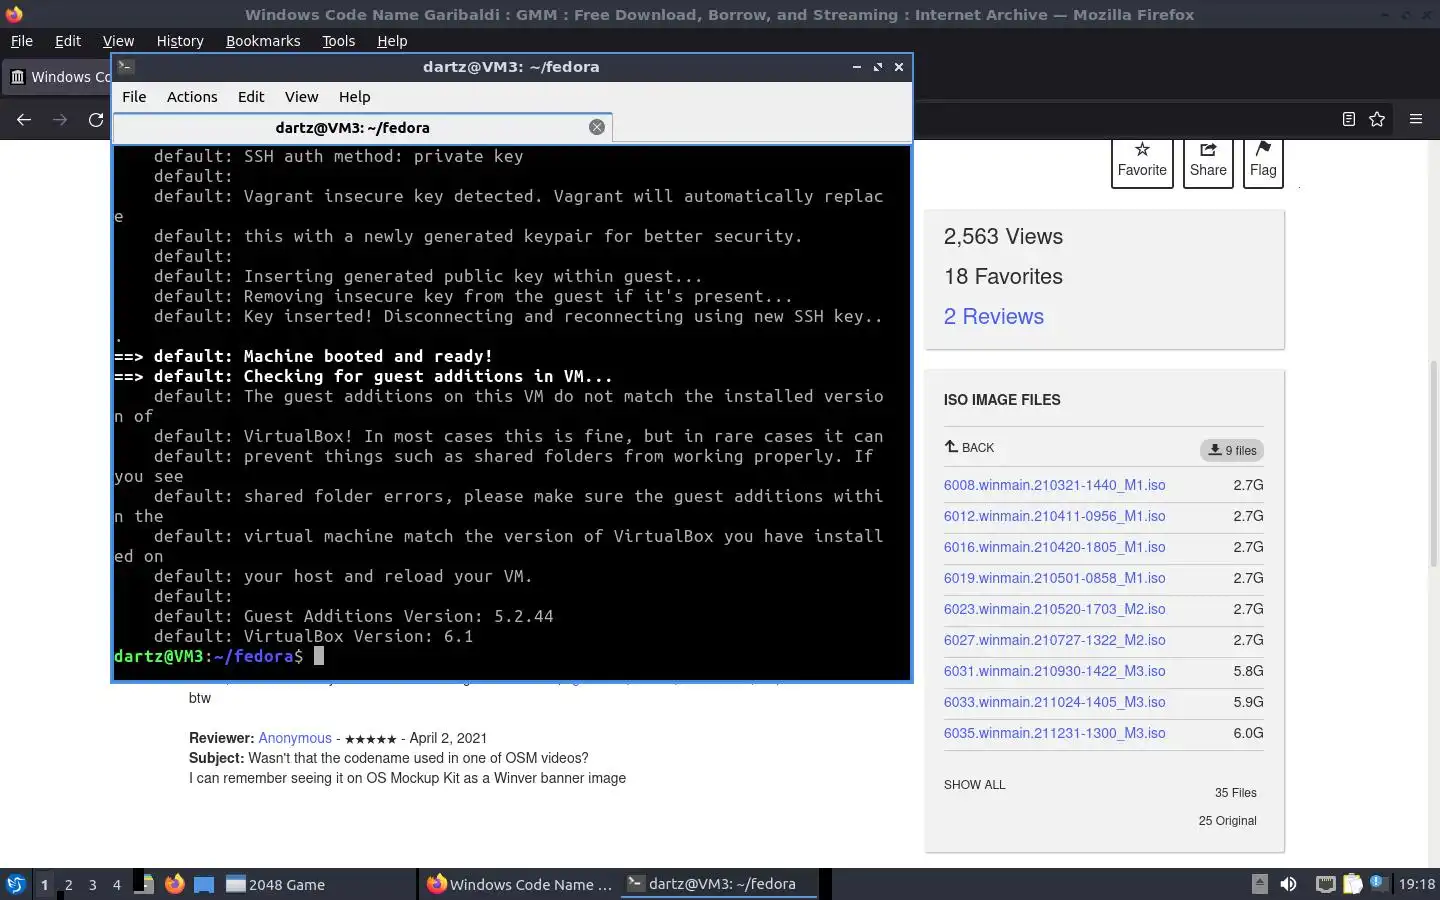Reload the page in Firefox

click(96, 119)
